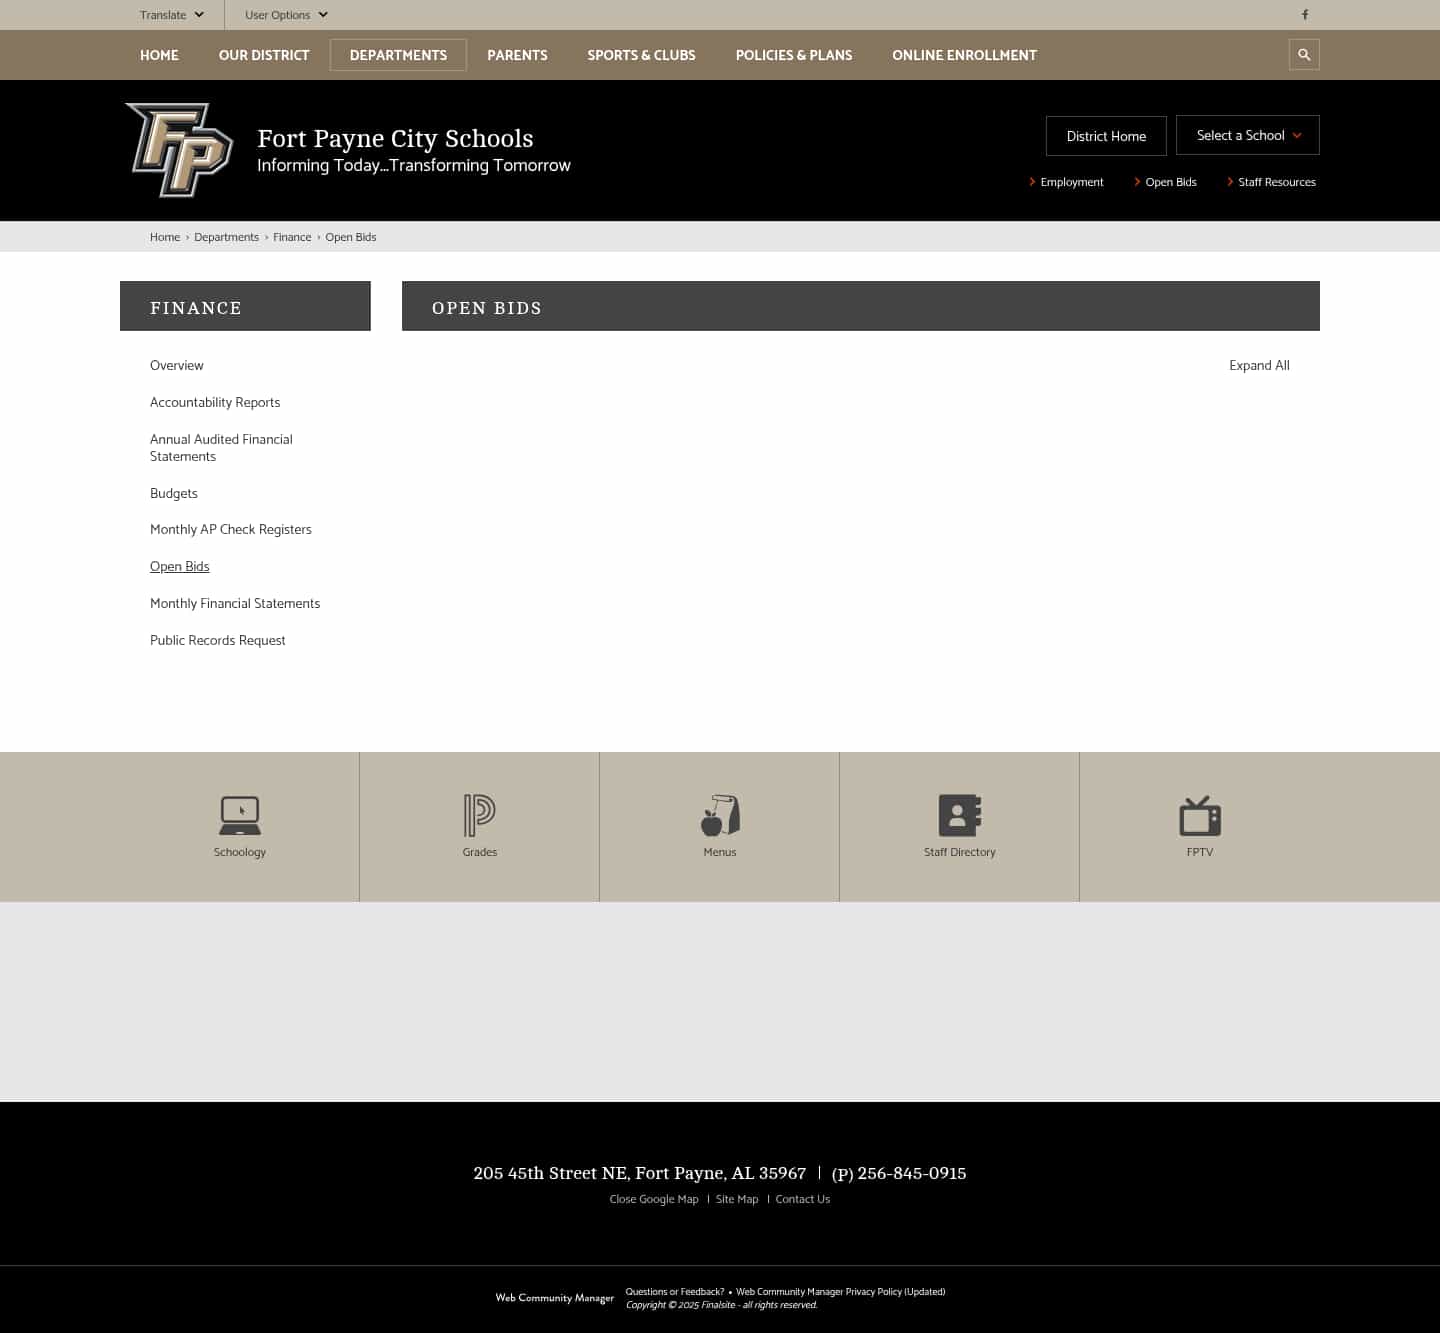Expand the Select a School dropdown

tap(1248, 135)
